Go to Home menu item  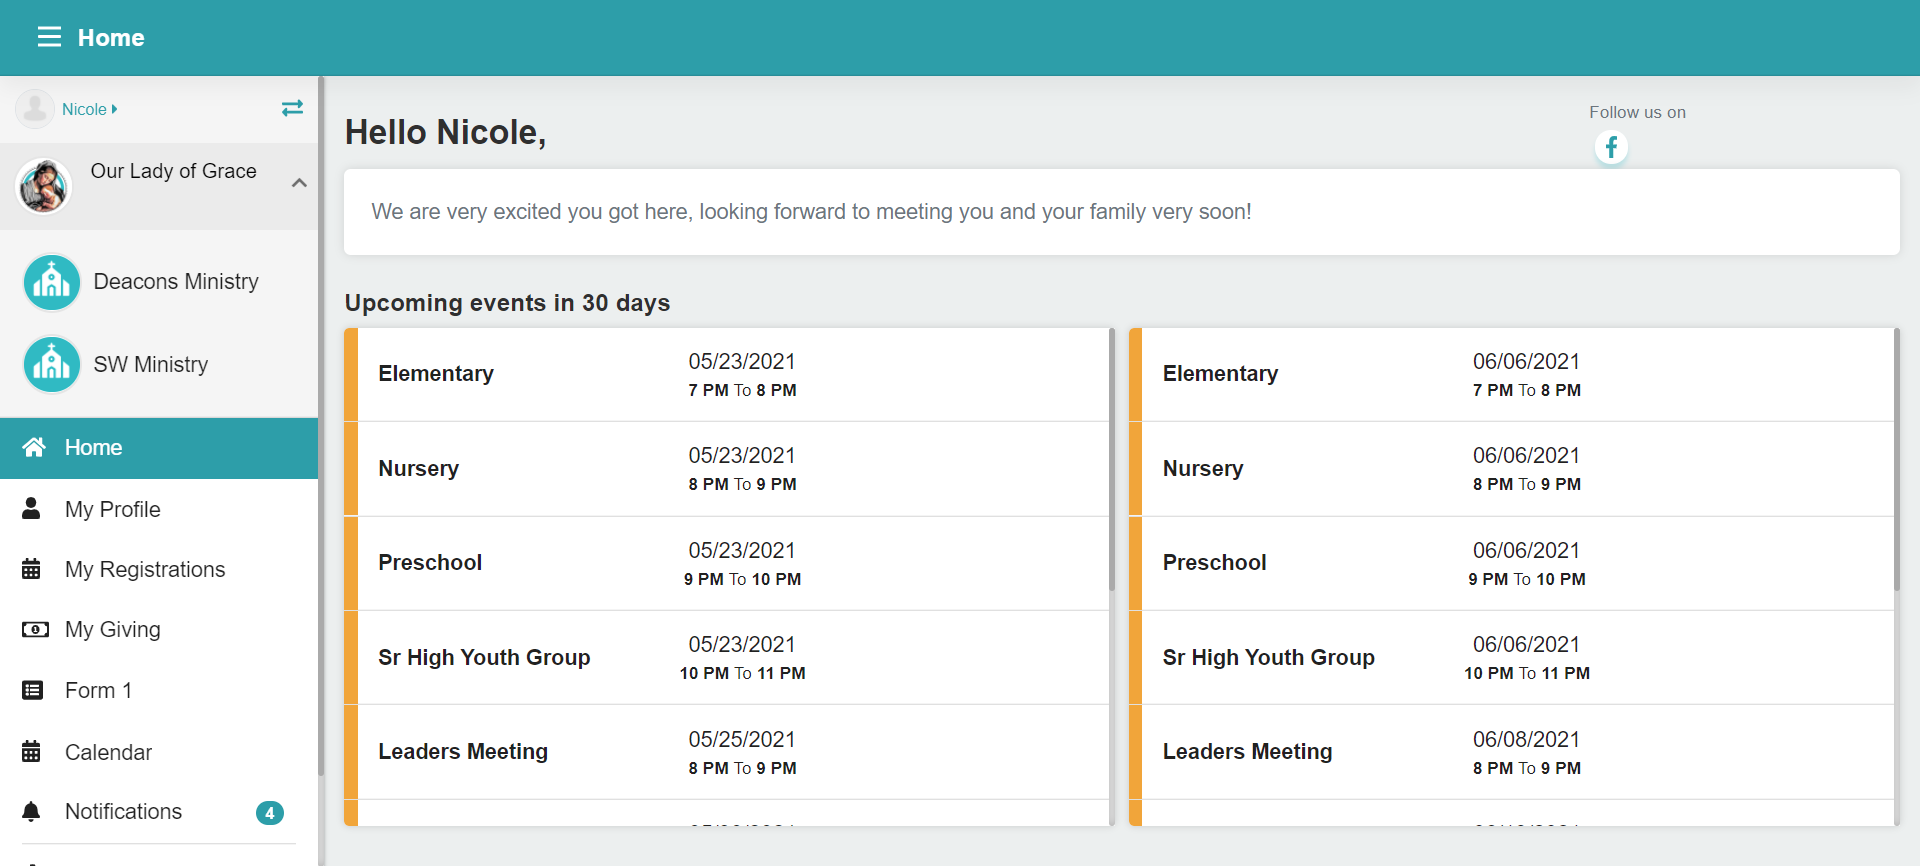pyautogui.click(x=159, y=448)
